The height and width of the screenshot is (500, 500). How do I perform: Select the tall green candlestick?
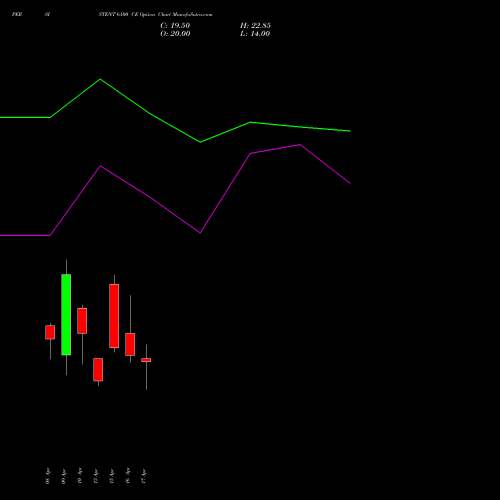click(66, 315)
